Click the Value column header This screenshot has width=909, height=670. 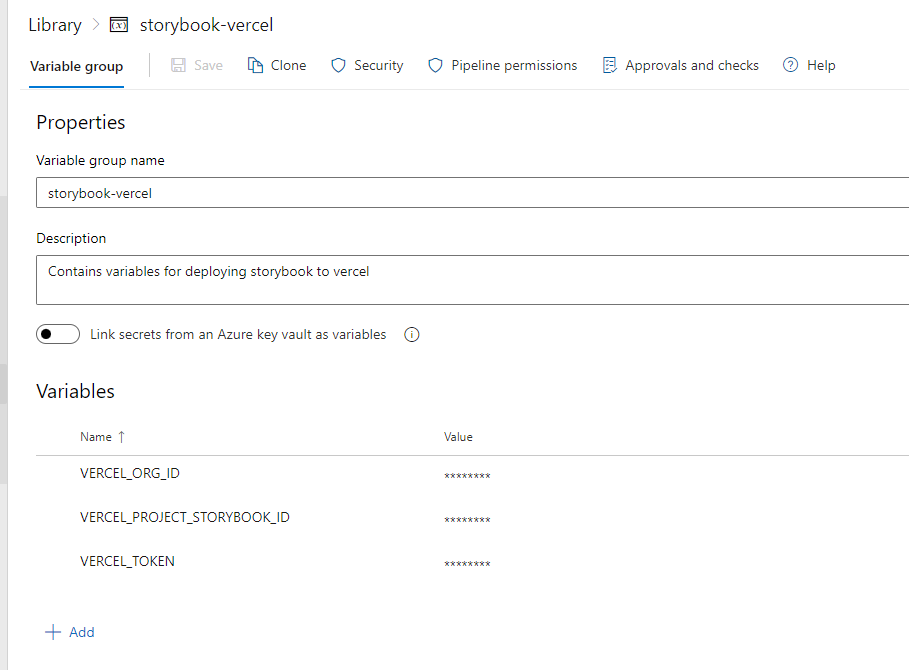point(458,437)
